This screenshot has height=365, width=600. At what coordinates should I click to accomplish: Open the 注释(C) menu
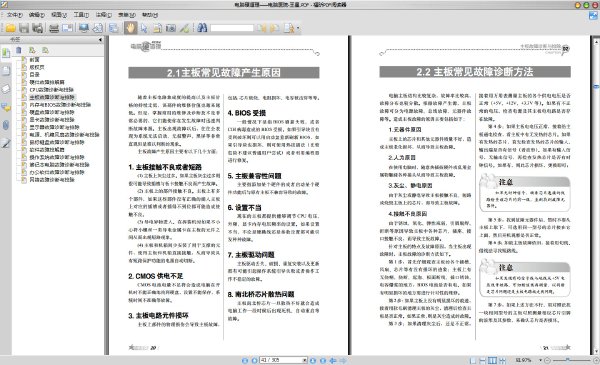tap(104, 15)
